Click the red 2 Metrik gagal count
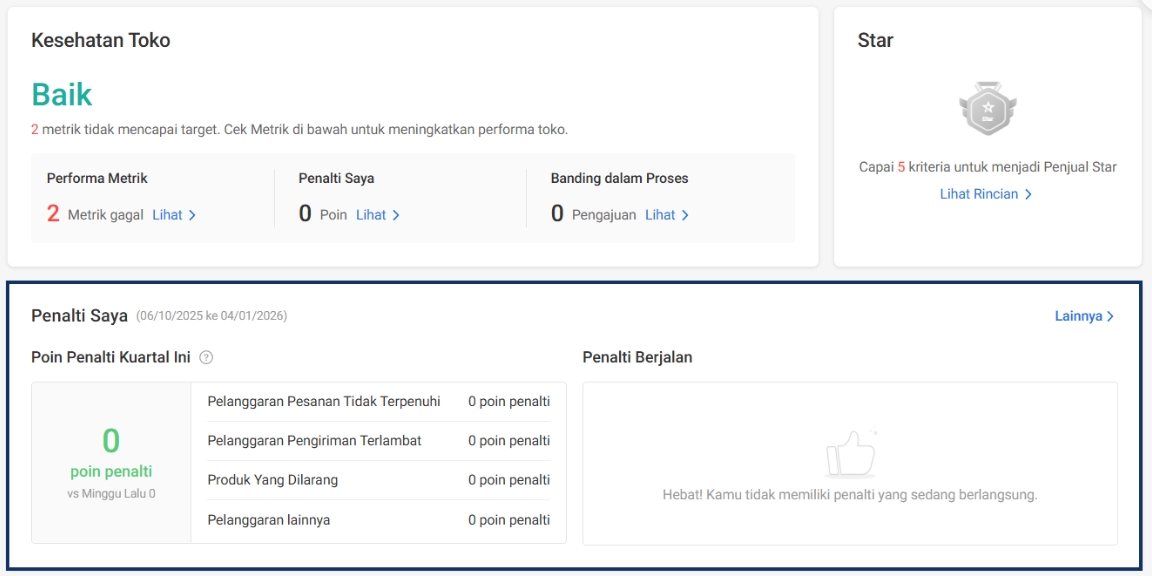 (95, 215)
